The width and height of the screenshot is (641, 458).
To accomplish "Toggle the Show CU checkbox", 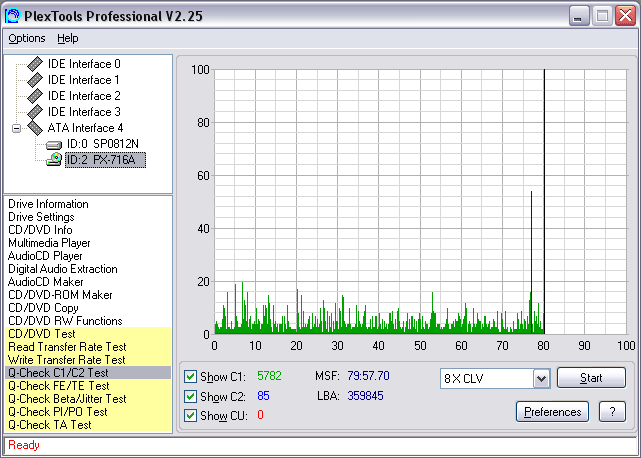I will [190, 415].
